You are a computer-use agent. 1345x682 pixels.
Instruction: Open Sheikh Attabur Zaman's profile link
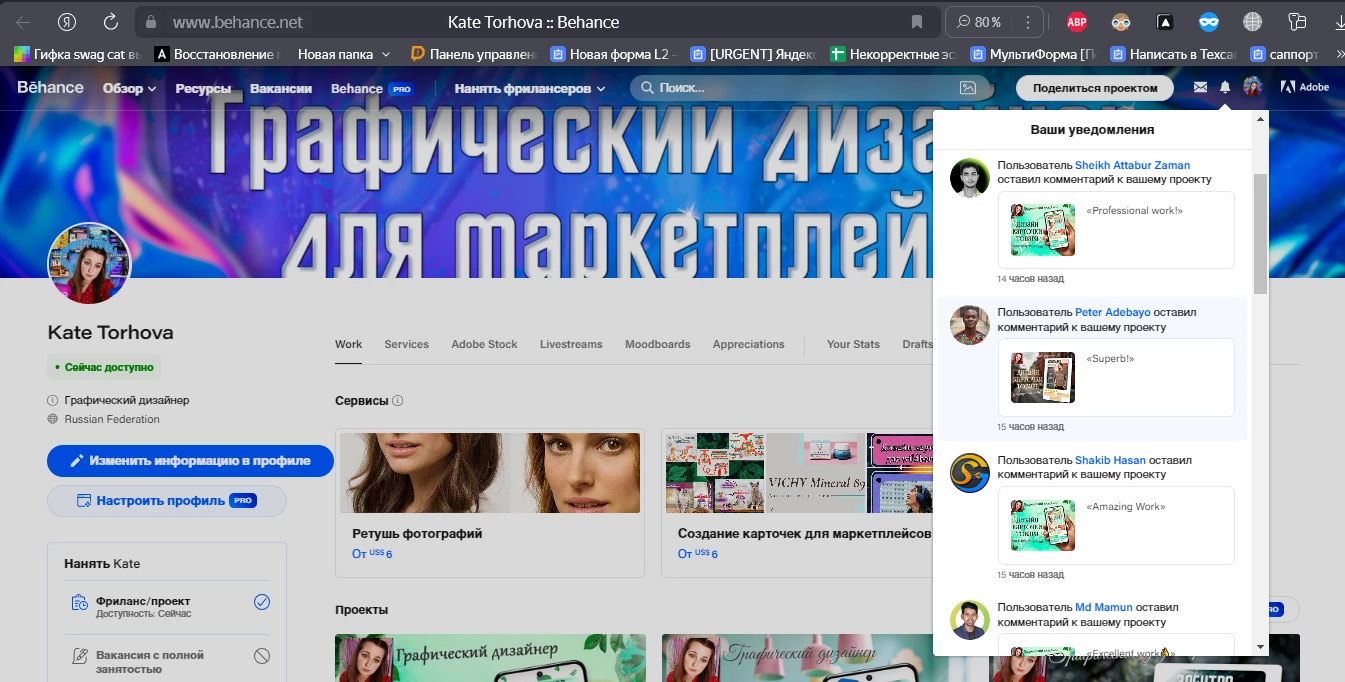(1132, 165)
